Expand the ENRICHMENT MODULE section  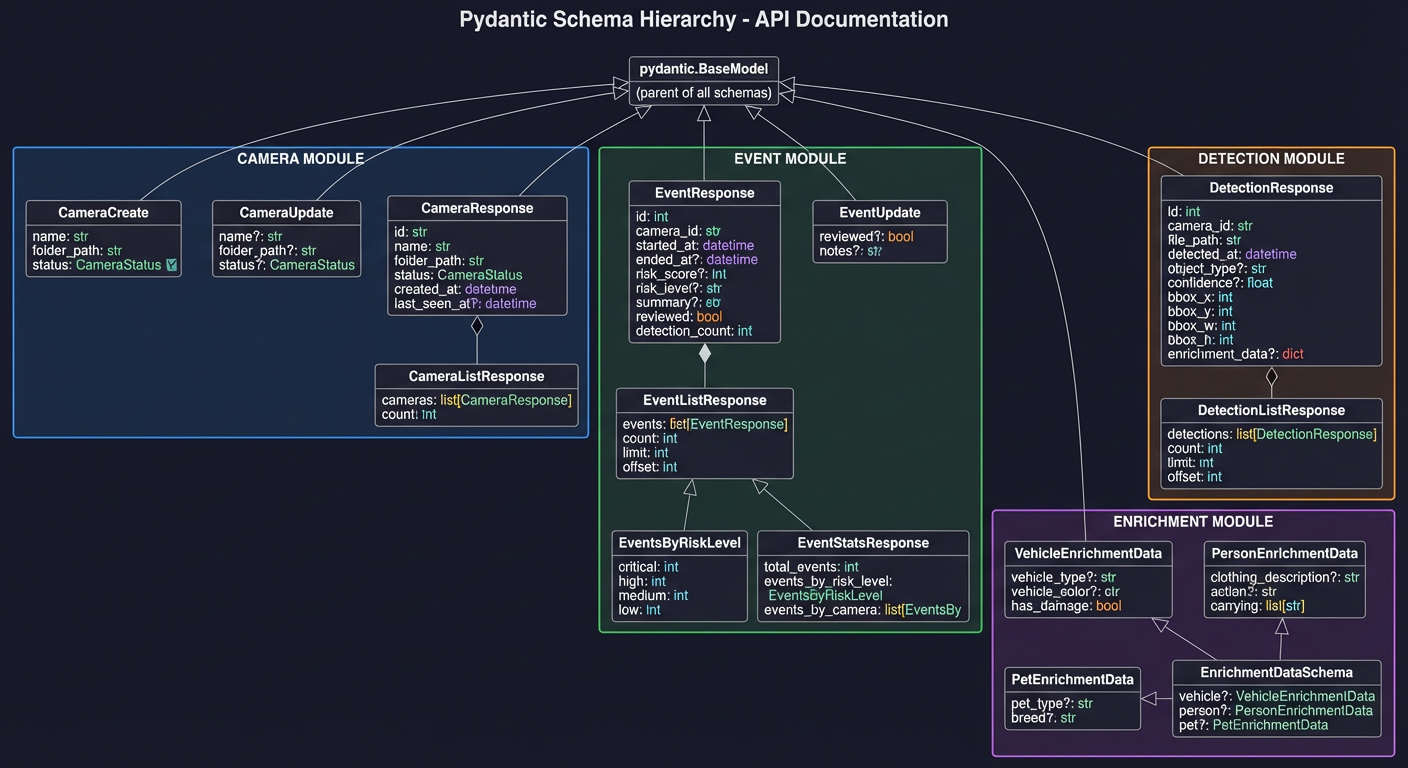[1192, 521]
